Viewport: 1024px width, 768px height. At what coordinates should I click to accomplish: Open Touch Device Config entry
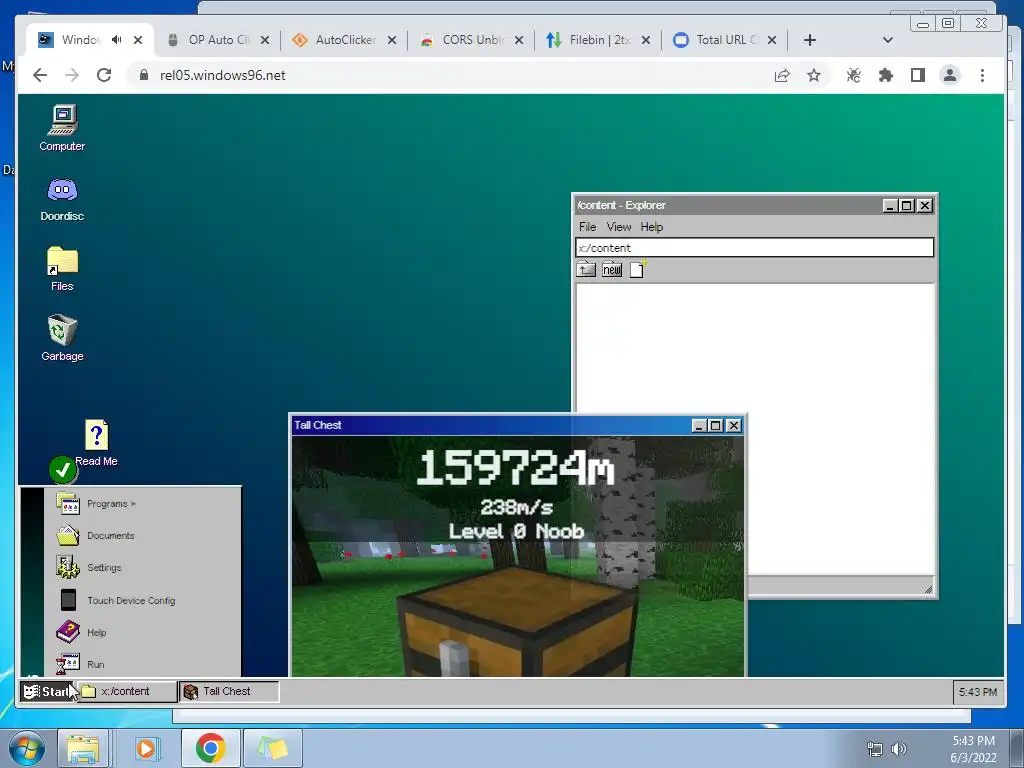click(x=143, y=600)
